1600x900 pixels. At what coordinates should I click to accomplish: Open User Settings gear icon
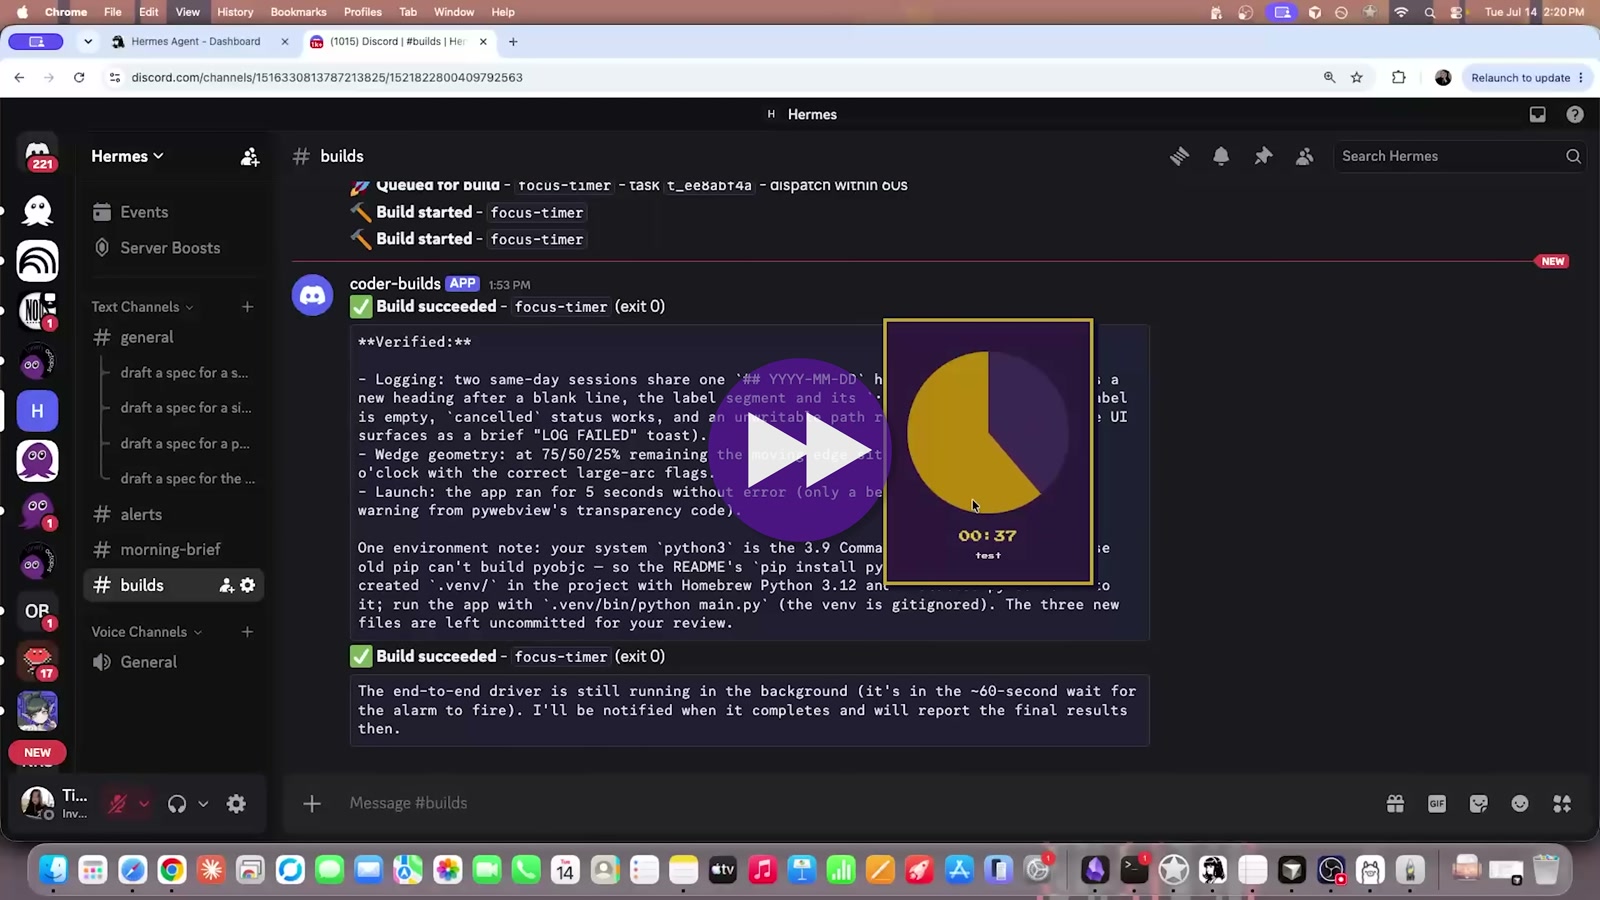point(236,804)
